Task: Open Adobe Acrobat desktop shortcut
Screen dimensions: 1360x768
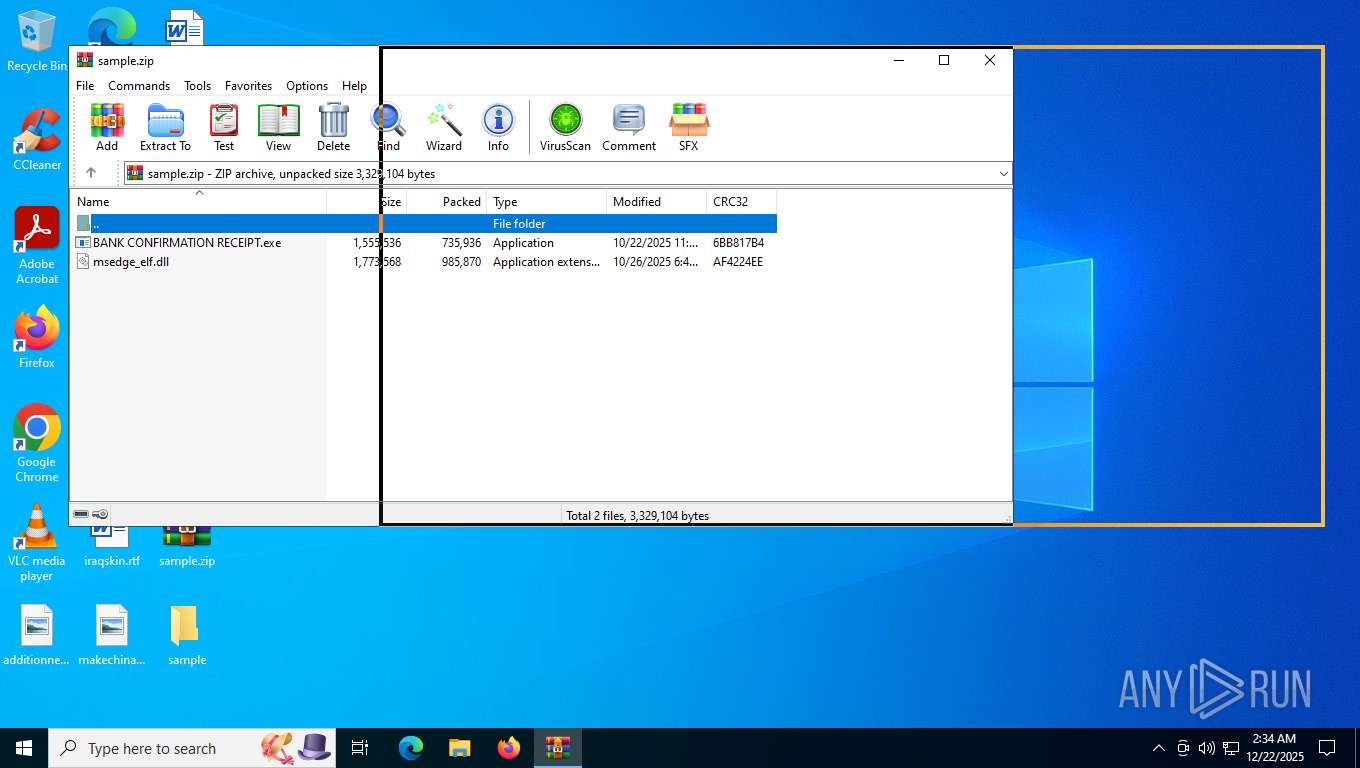Action: [x=37, y=245]
